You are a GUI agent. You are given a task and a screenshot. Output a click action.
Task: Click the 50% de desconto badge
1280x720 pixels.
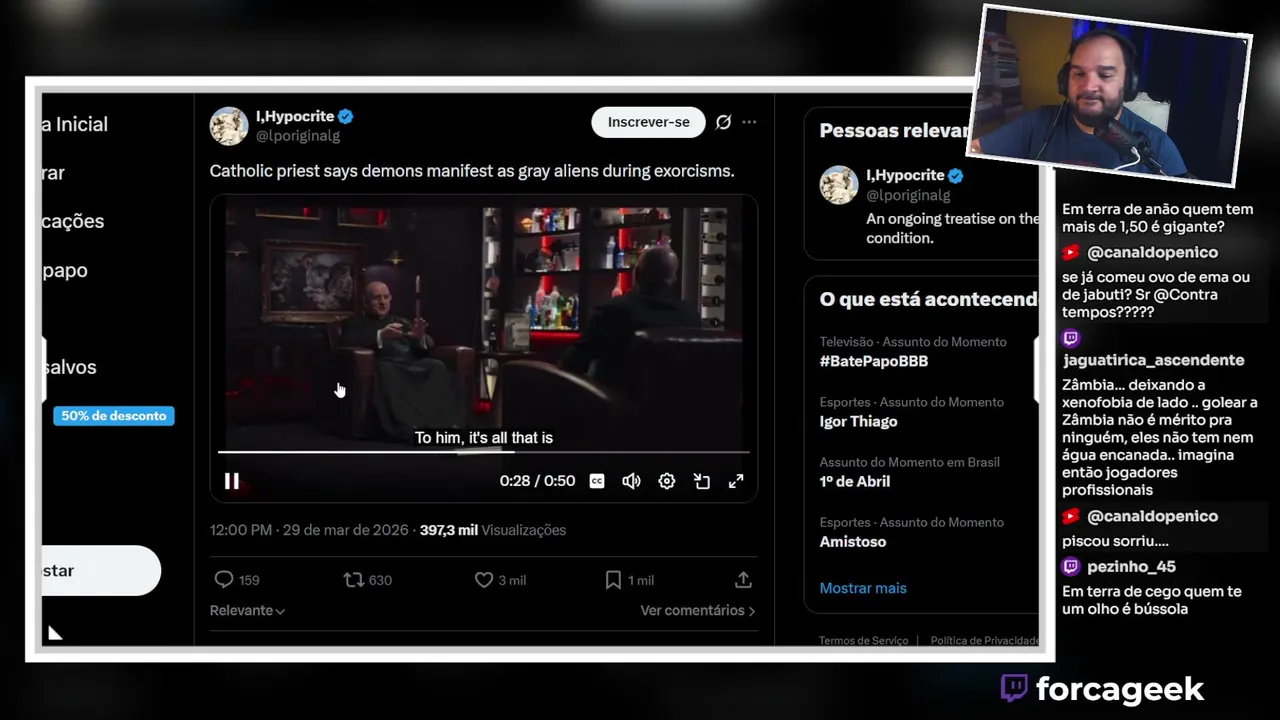(114, 416)
